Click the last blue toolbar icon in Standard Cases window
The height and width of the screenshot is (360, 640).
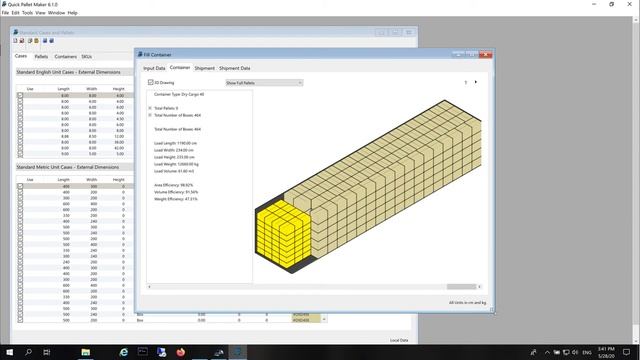(51, 41)
